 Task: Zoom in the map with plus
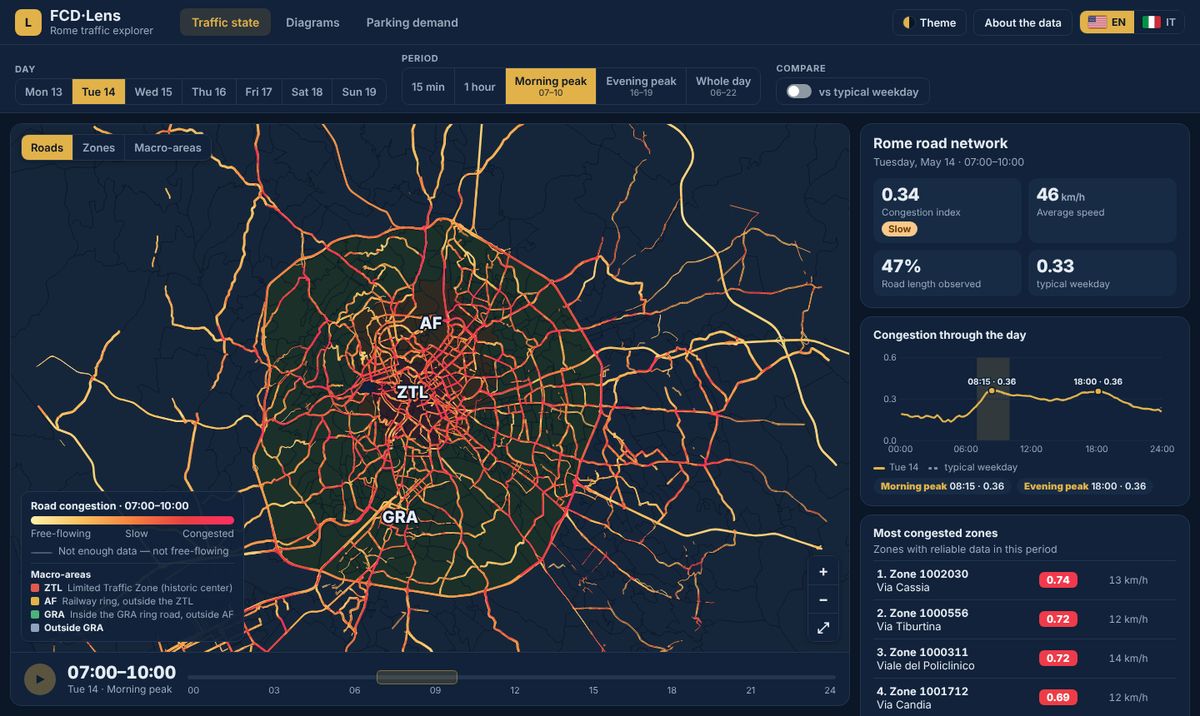pyautogui.click(x=823, y=572)
